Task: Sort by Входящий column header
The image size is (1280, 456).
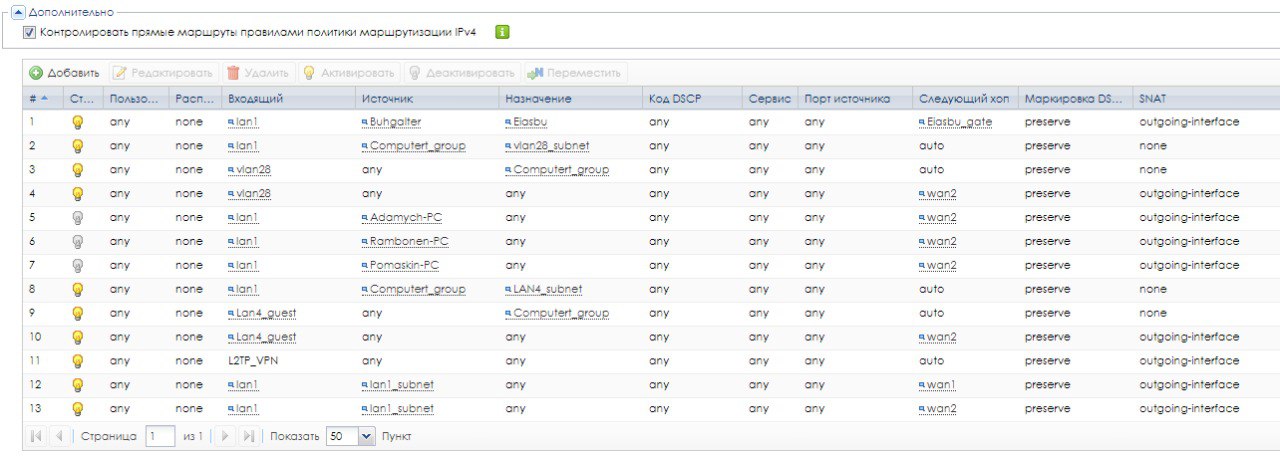Action: coord(288,99)
